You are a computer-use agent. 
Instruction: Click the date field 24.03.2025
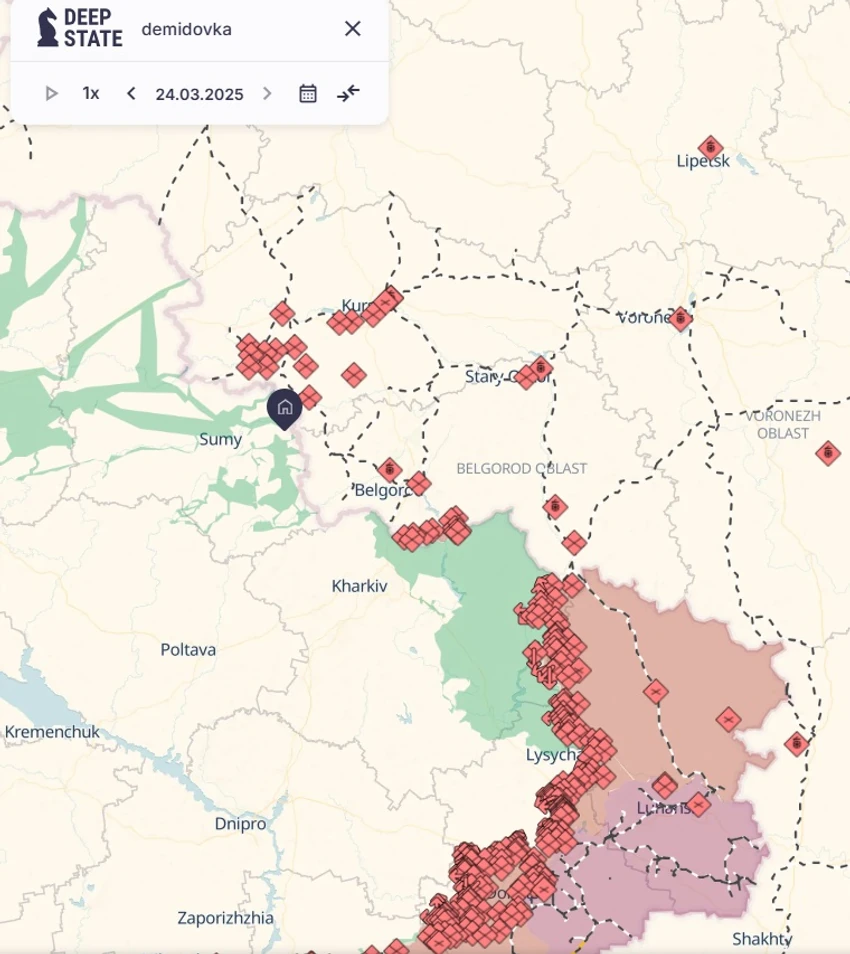tap(199, 94)
